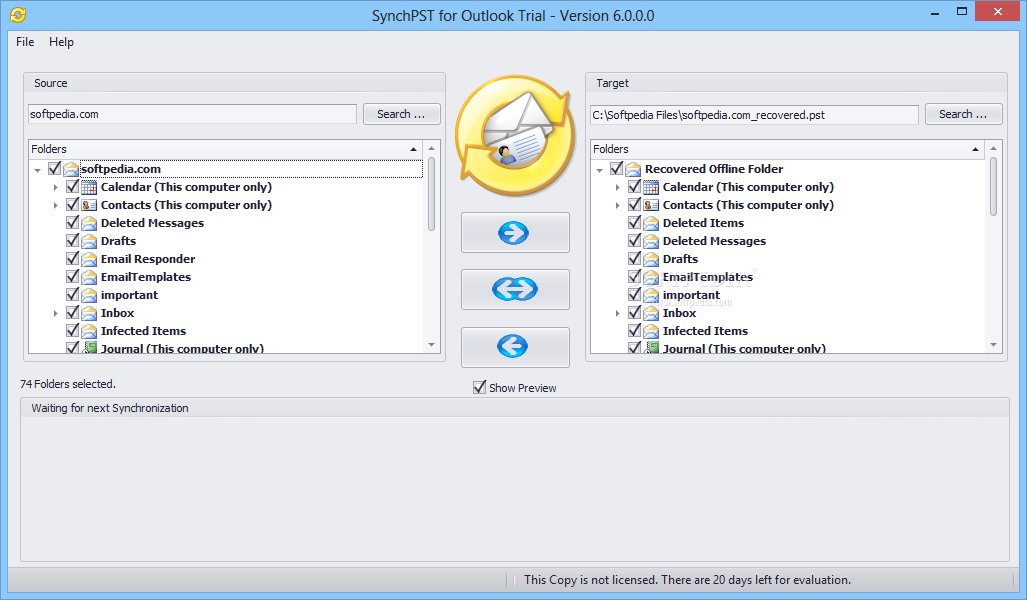Screen dimensions: 1027x600
Task: Click the source-to-target right arrow sync button
Action: click(x=515, y=233)
